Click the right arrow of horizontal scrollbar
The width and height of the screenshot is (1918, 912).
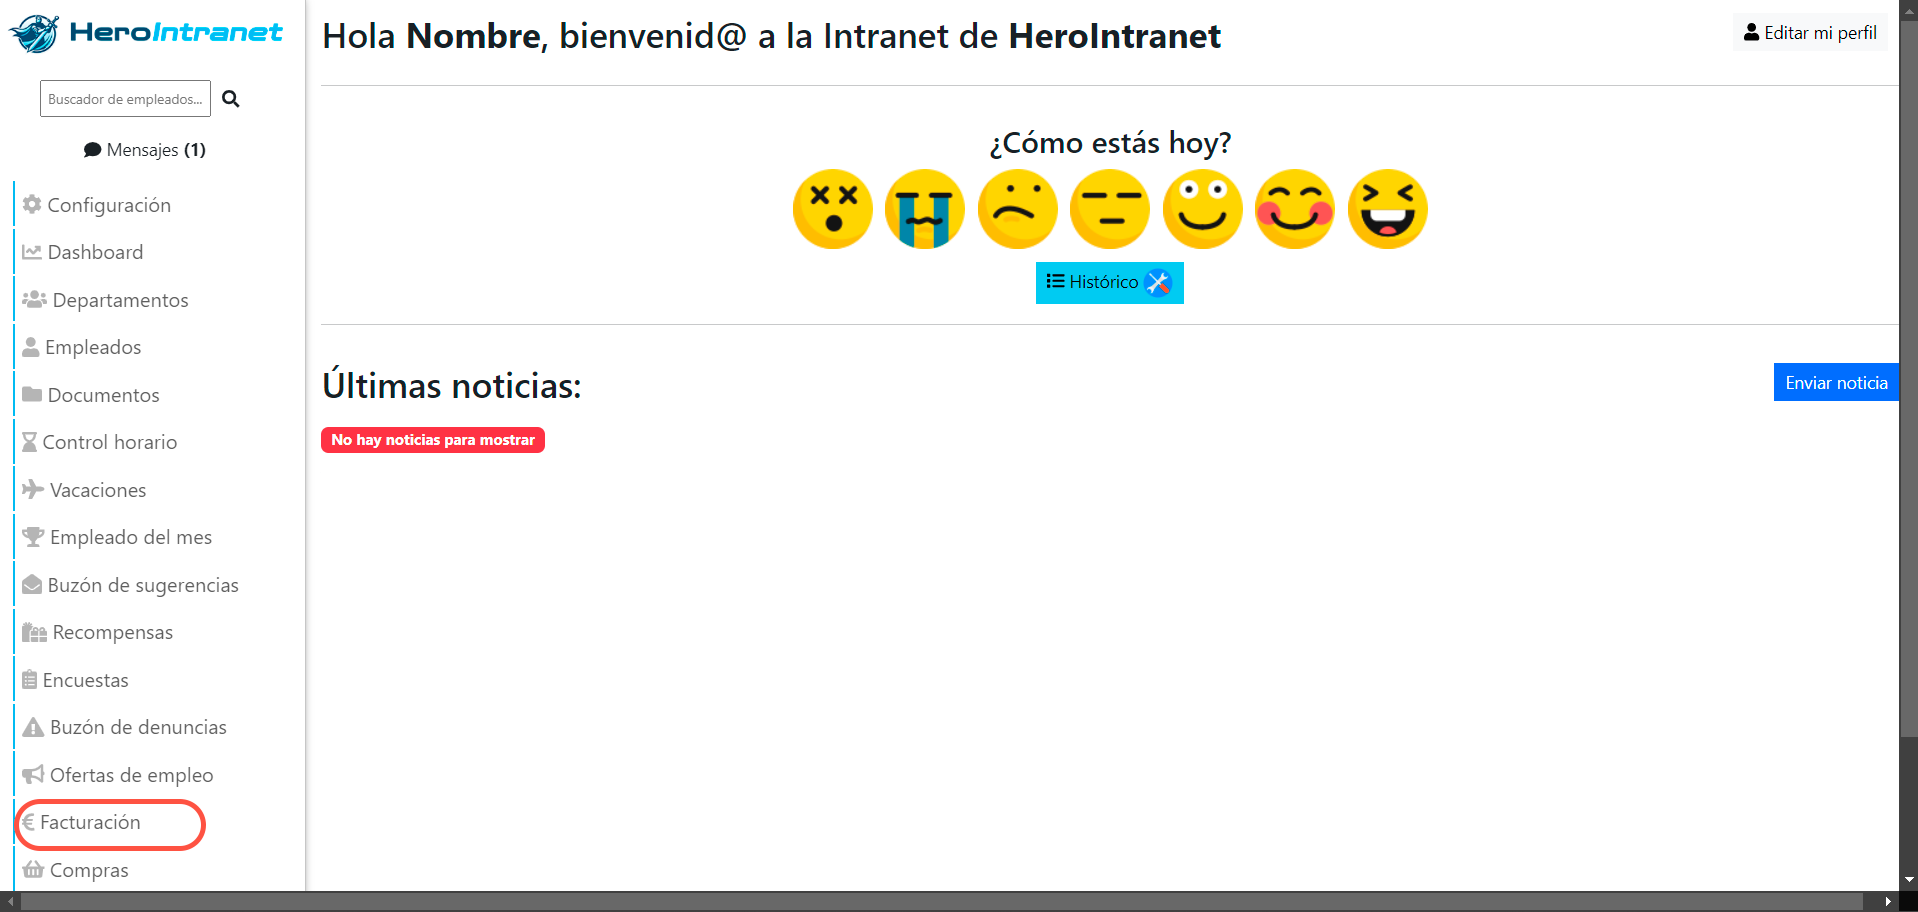[1888, 901]
